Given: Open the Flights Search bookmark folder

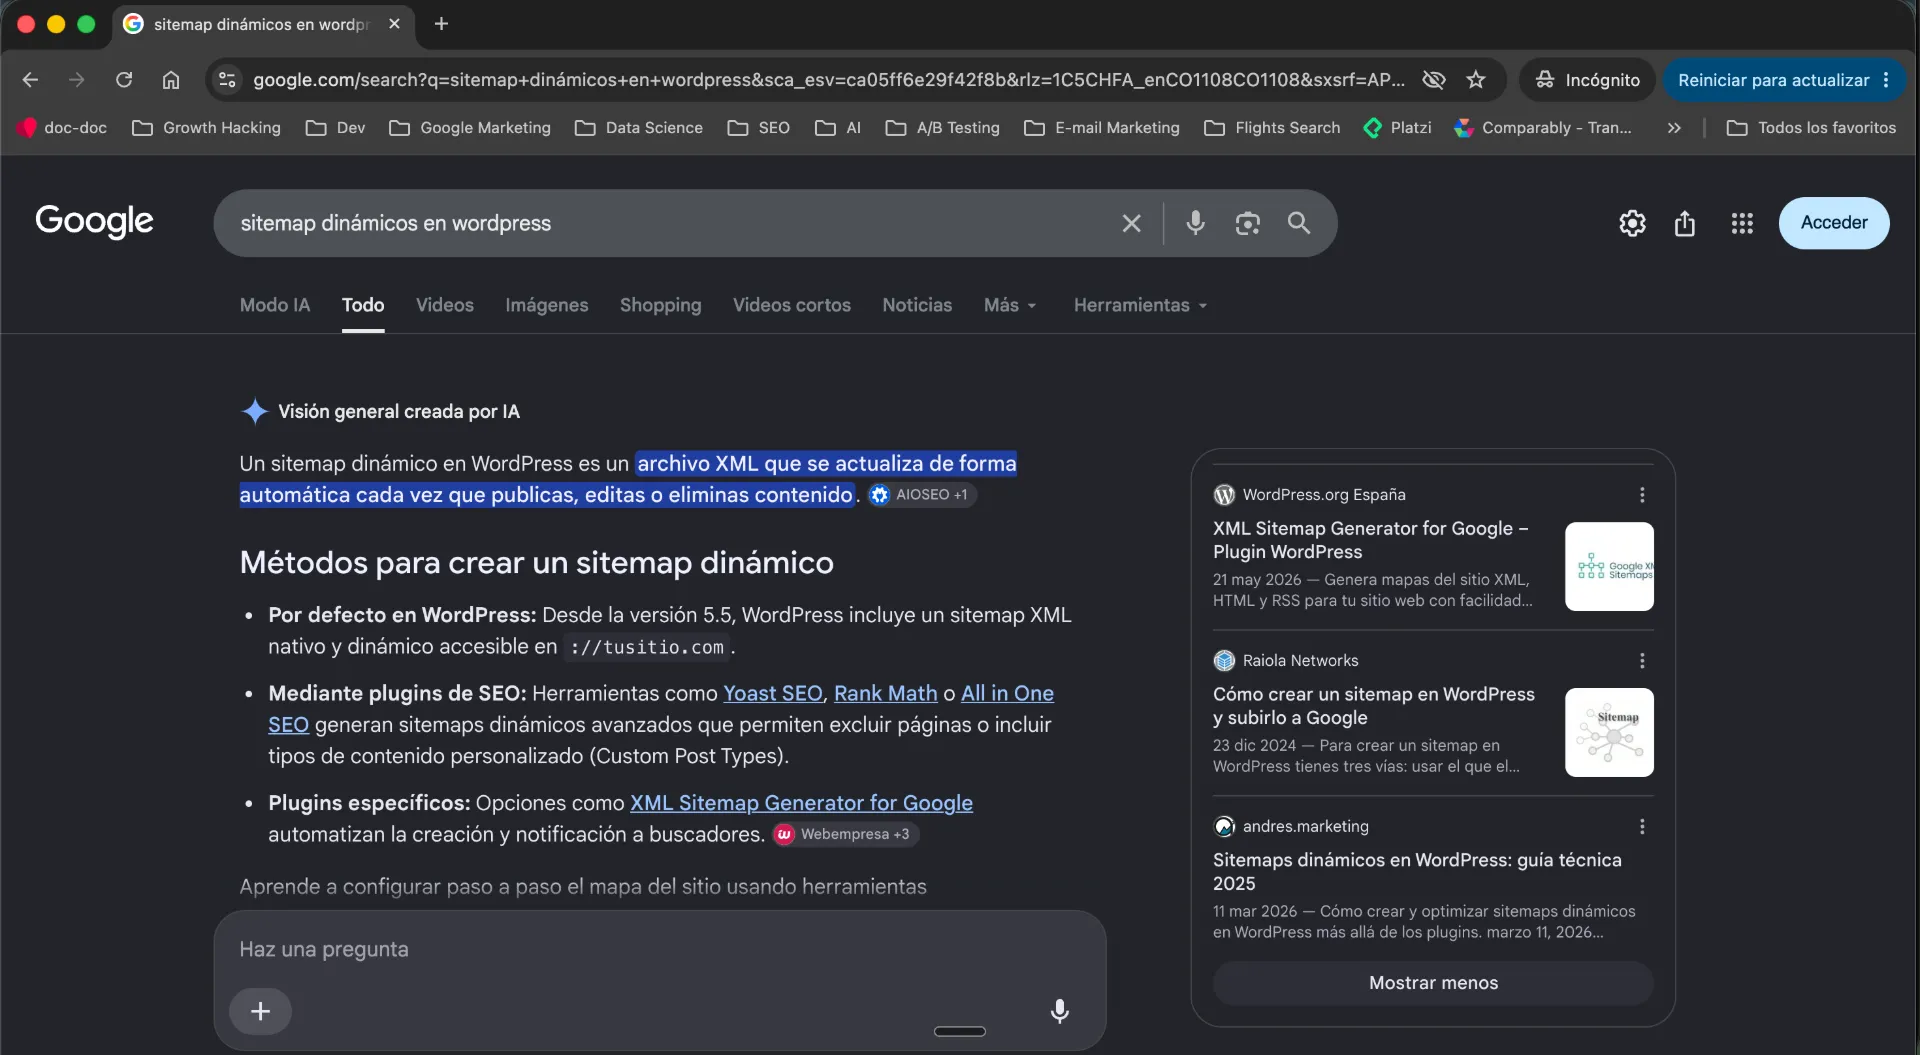Looking at the screenshot, I should point(1272,128).
